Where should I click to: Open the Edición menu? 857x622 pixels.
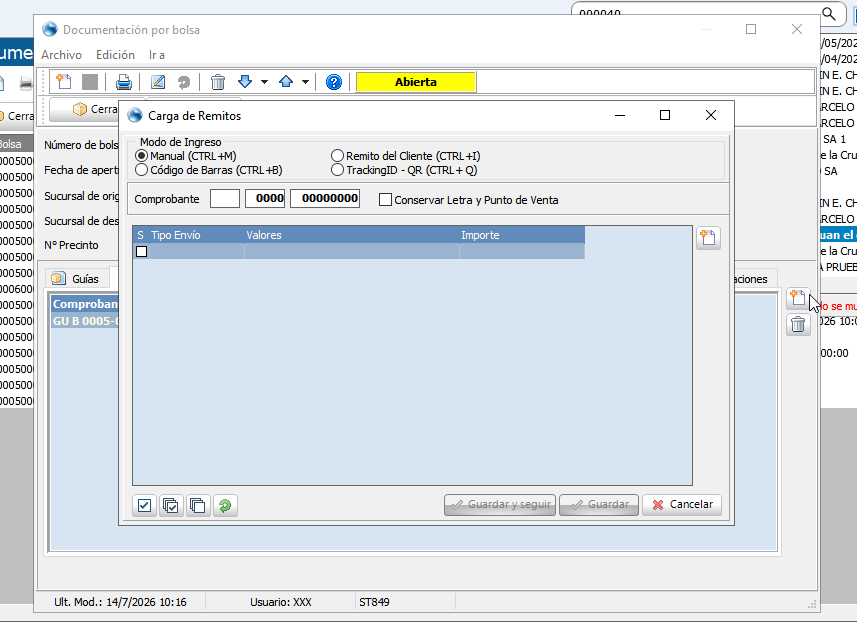pos(115,55)
